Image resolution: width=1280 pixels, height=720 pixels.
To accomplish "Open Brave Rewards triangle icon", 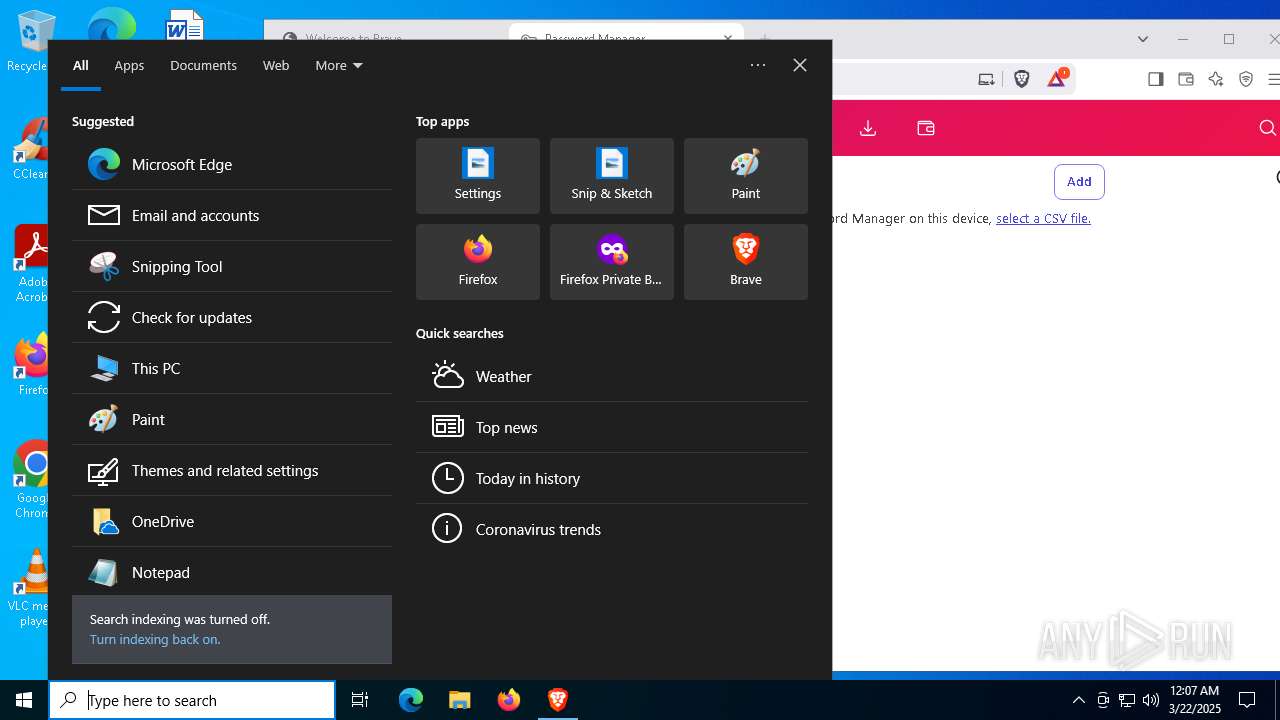I will pos(1057,79).
